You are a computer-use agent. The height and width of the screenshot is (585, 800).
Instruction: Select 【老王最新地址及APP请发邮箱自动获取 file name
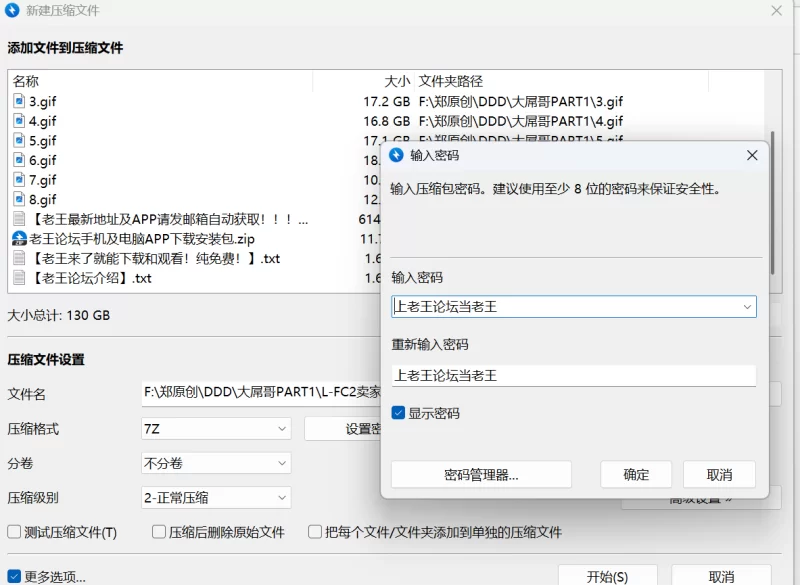169,219
